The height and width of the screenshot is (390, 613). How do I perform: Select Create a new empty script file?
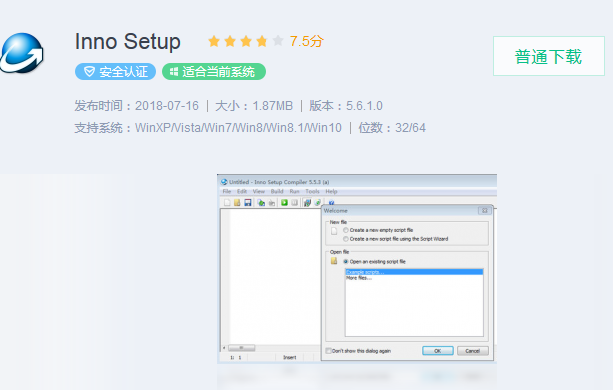coord(378,230)
